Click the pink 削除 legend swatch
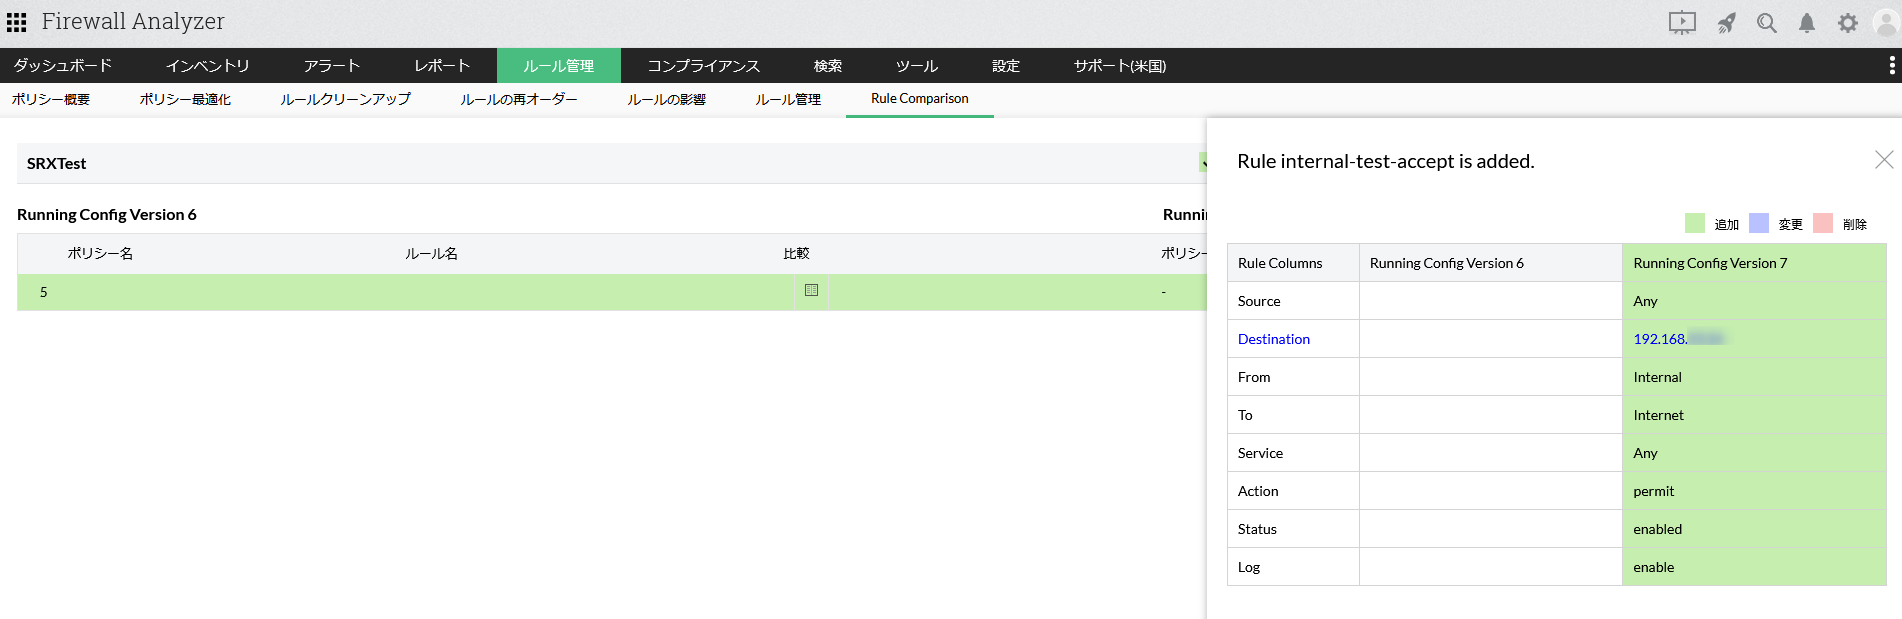The image size is (1902, 619). pyautogui.click(x=1822, y=223)
